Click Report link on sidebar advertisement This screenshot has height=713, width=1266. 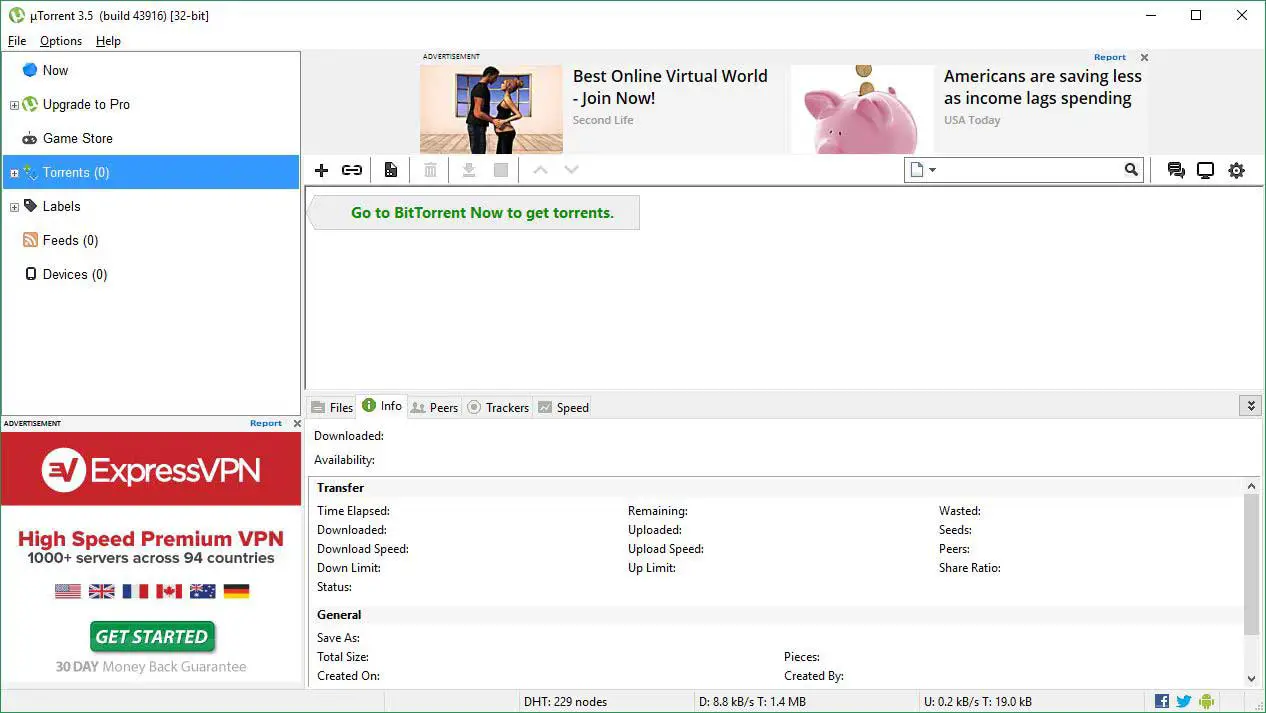(x=266, y=424)
